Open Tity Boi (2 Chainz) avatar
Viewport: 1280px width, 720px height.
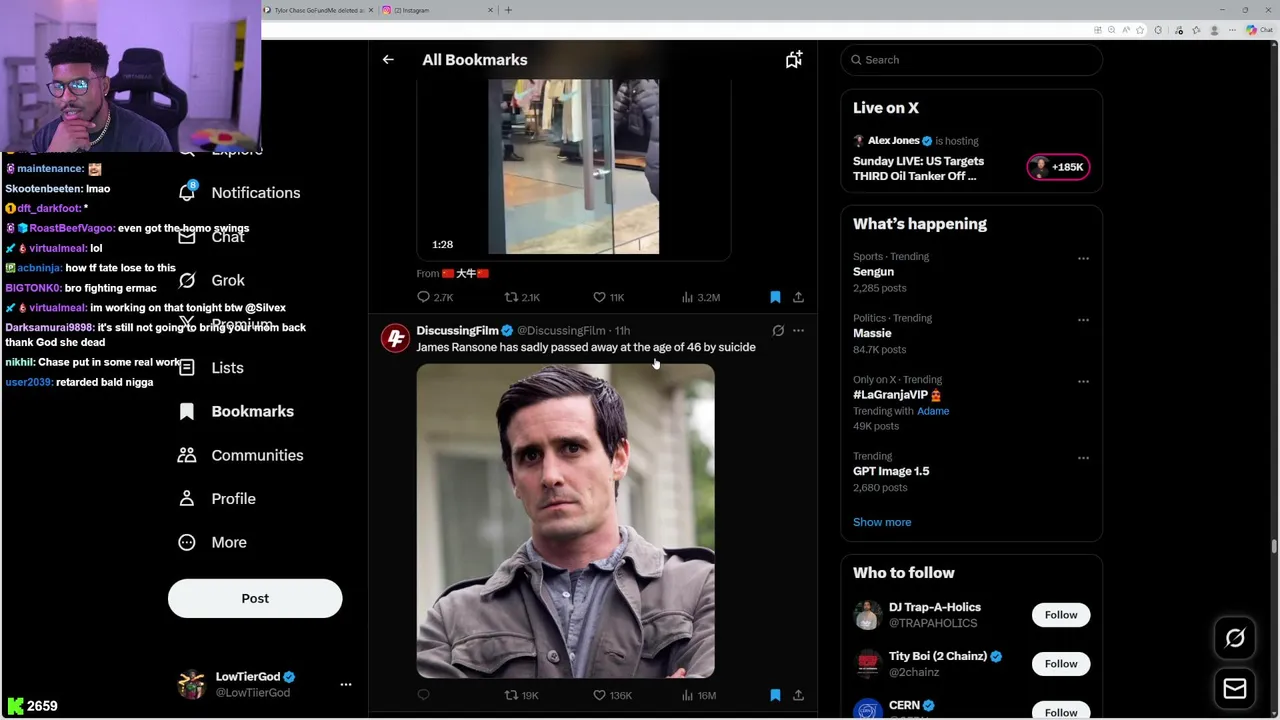(867, 664)
